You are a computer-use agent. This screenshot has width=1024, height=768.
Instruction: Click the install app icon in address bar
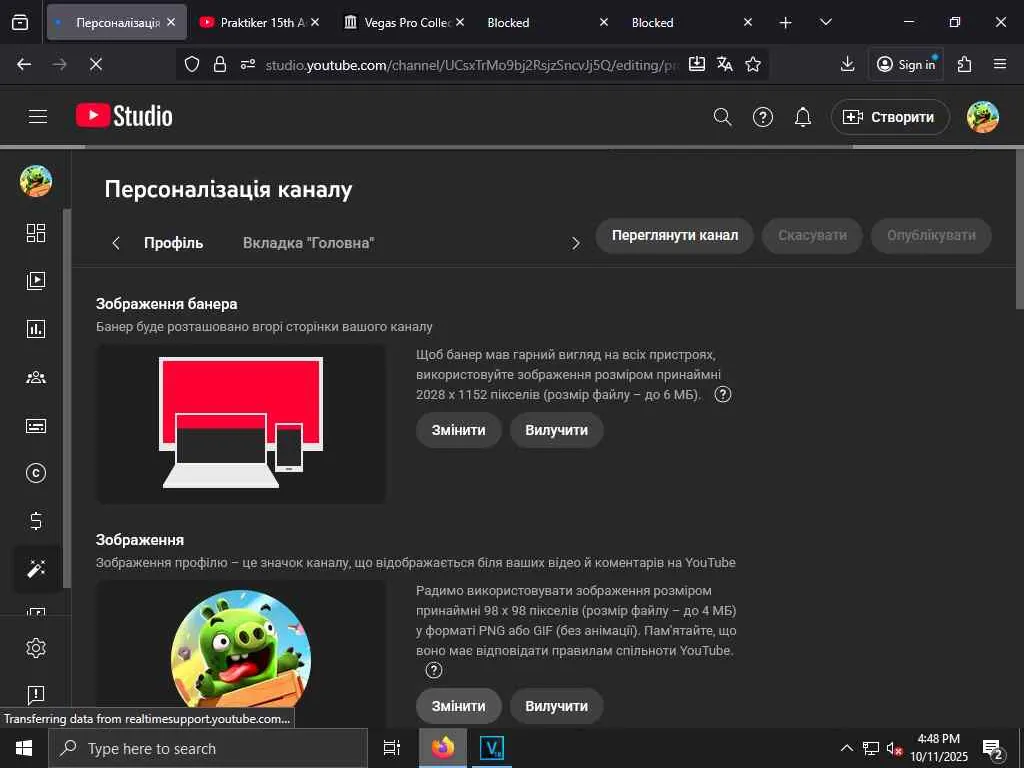697,64
